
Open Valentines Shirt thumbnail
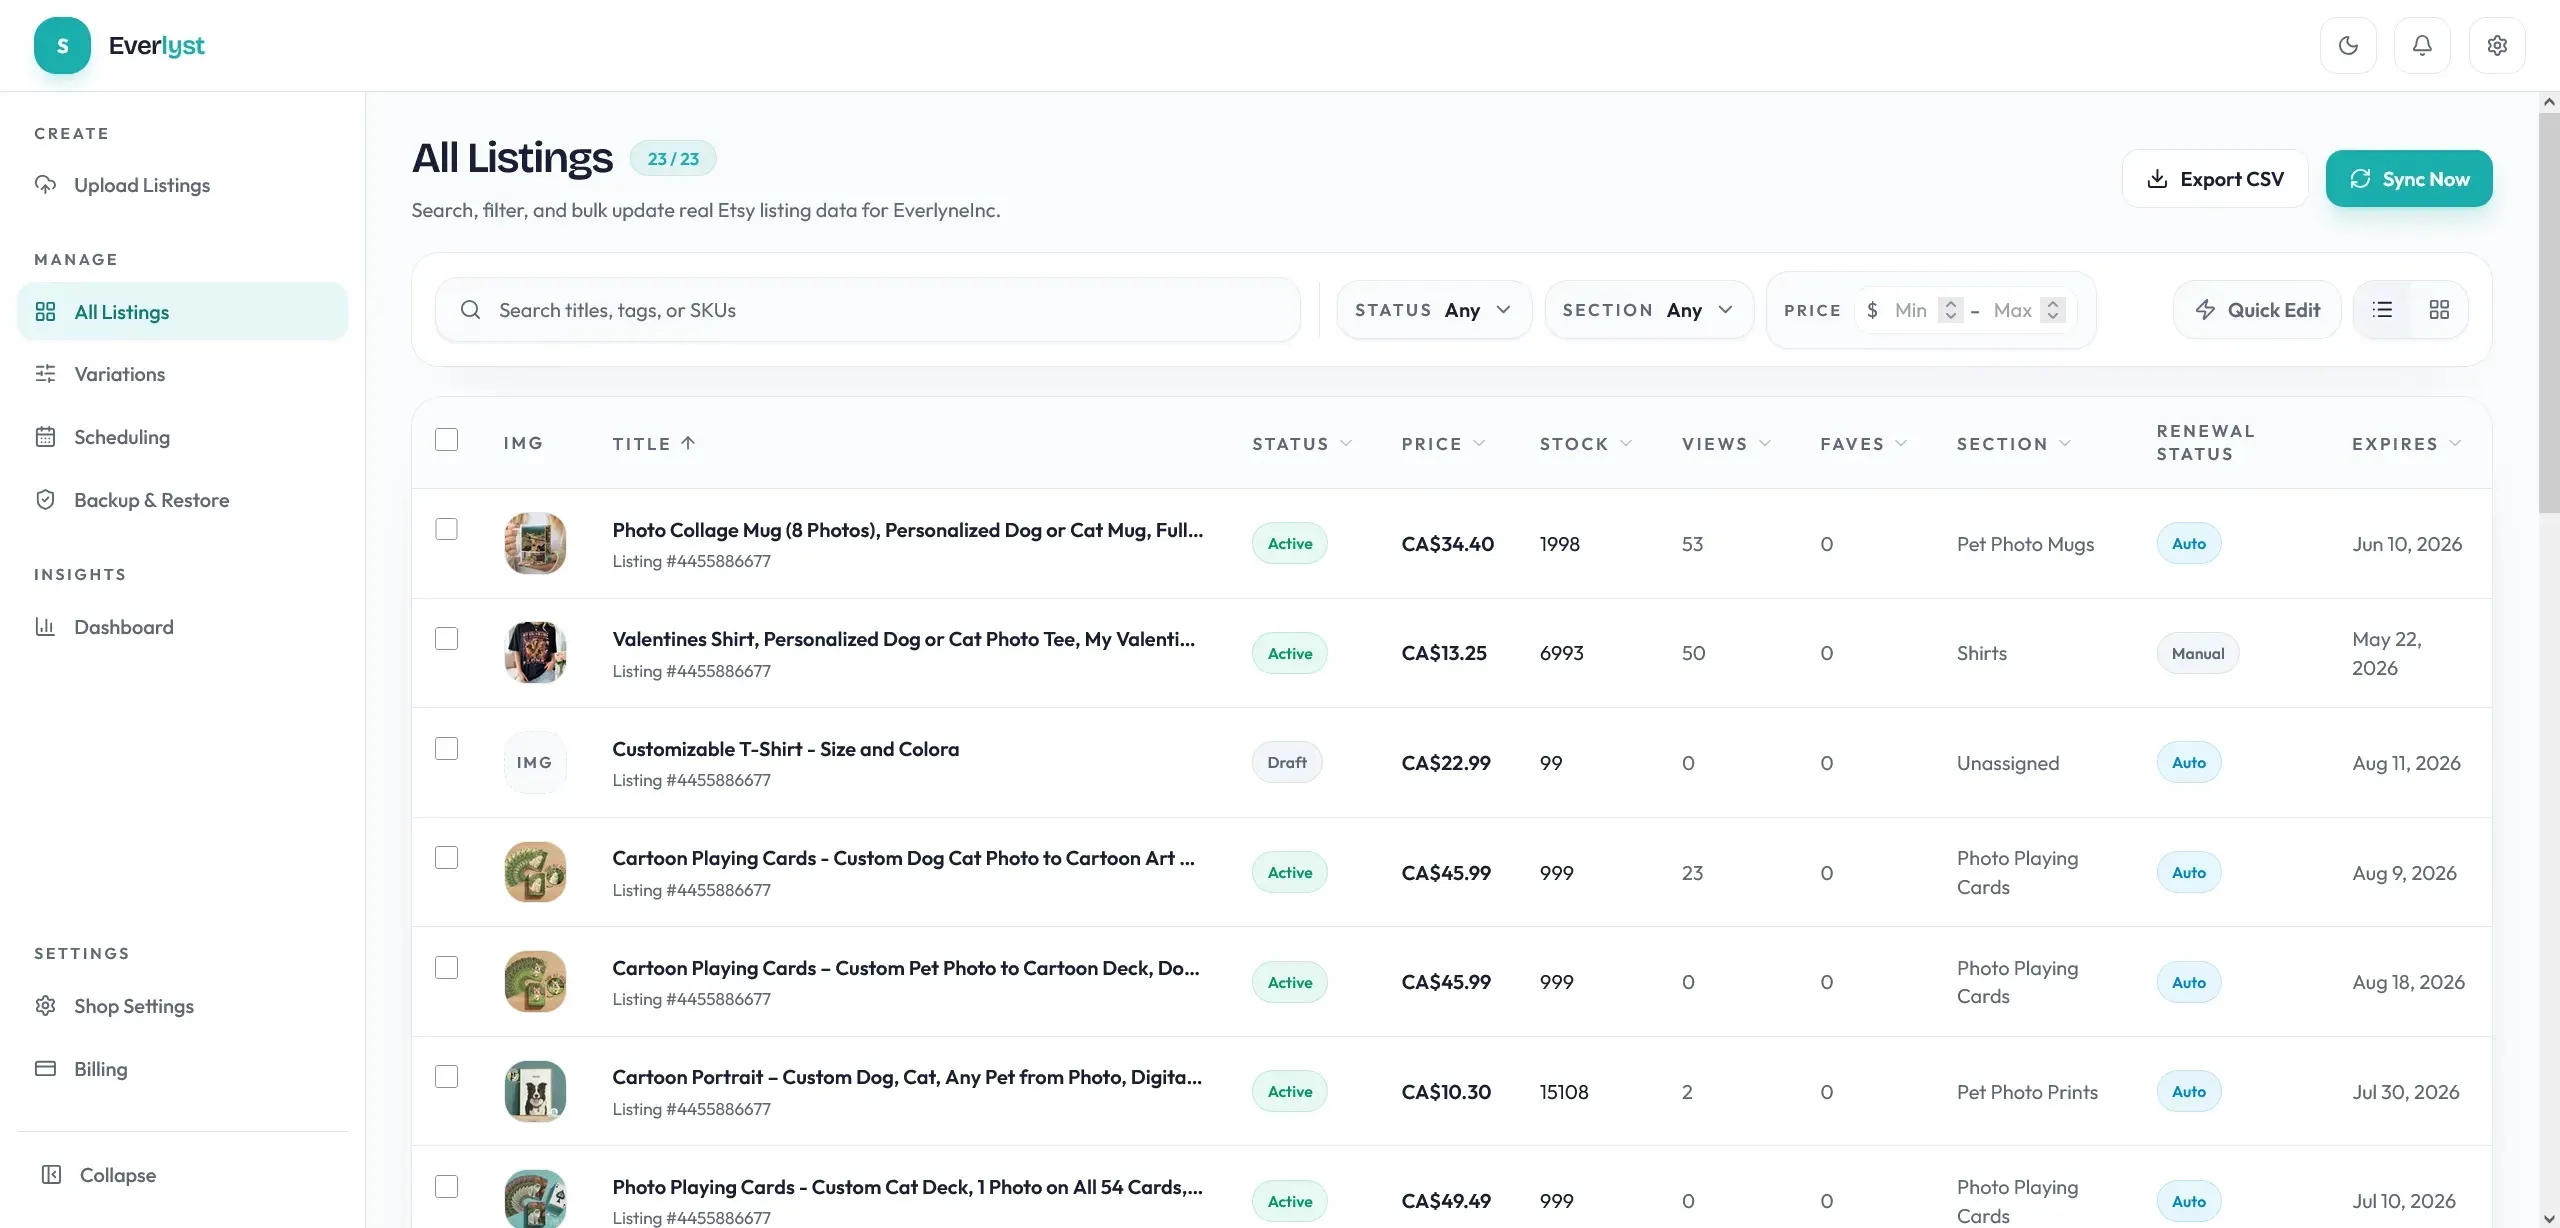click(535, 653)
